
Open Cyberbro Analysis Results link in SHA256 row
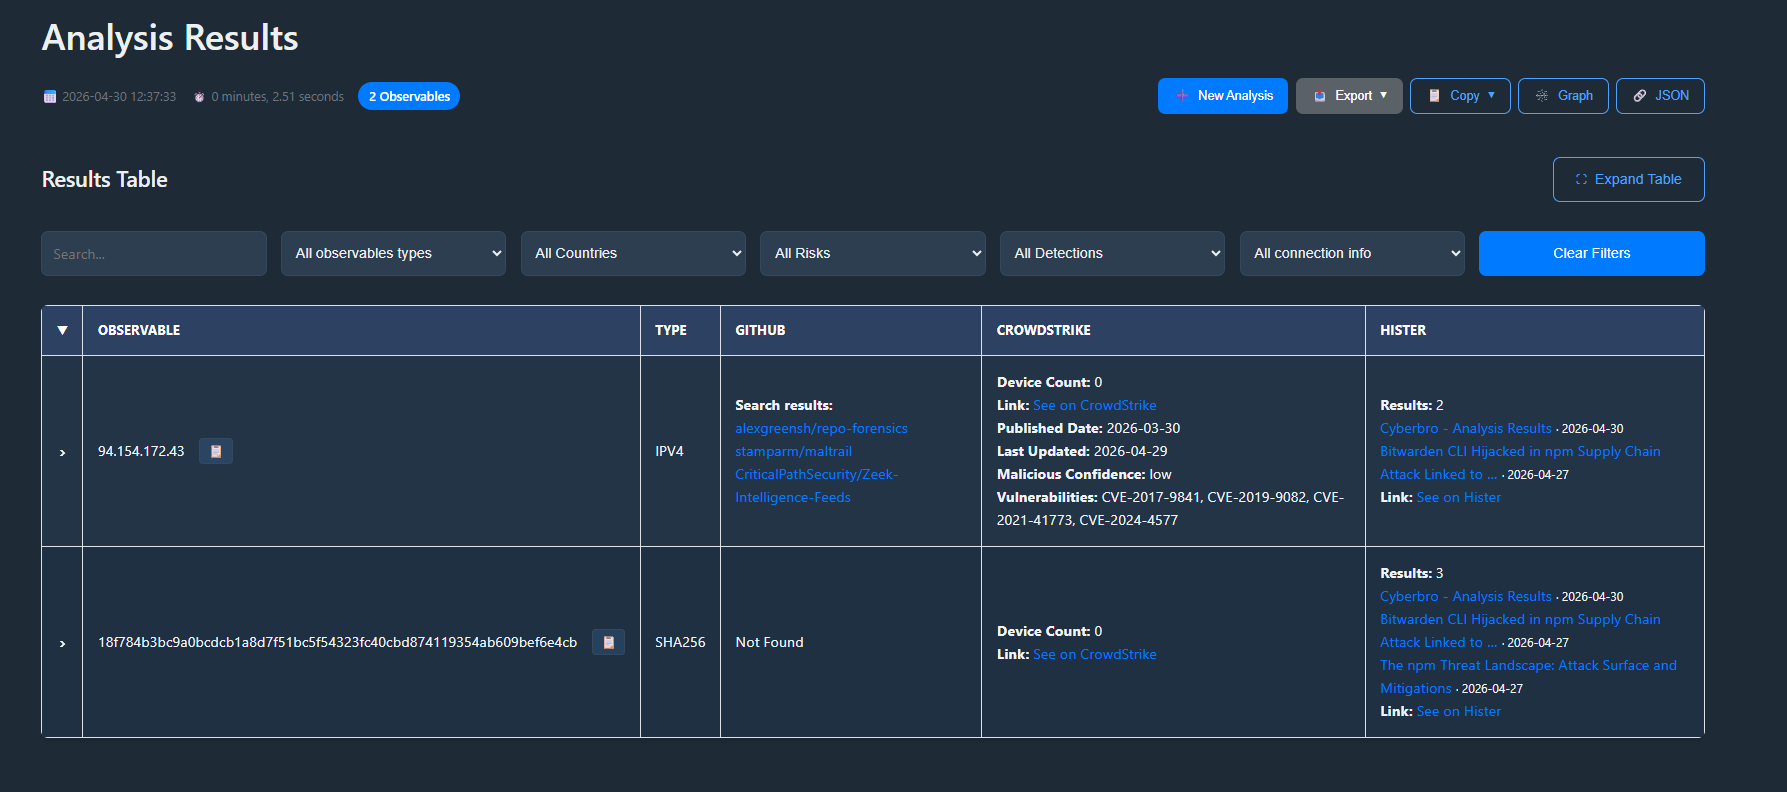[x=1466, y=596]
